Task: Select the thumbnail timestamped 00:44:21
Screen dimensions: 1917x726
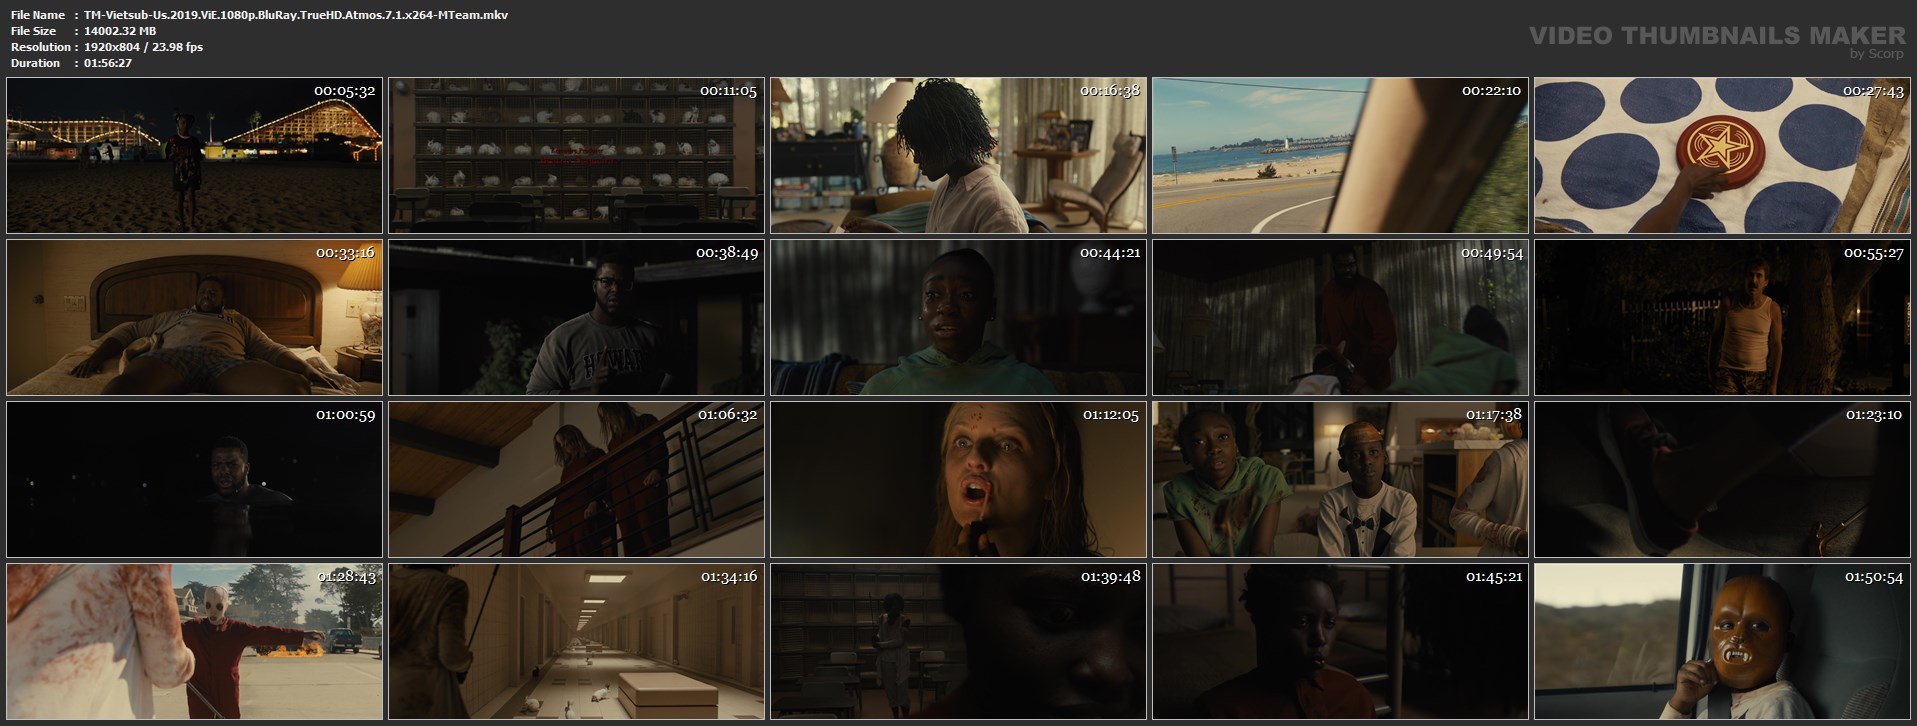Action: tap(958, 318)
